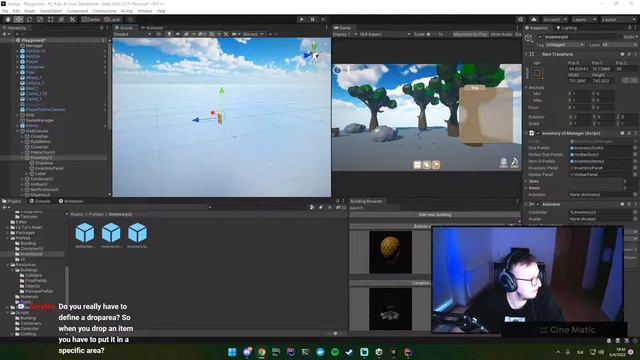
Task: Open Spotify from the taskbar
Action: [x=335, y=352]
